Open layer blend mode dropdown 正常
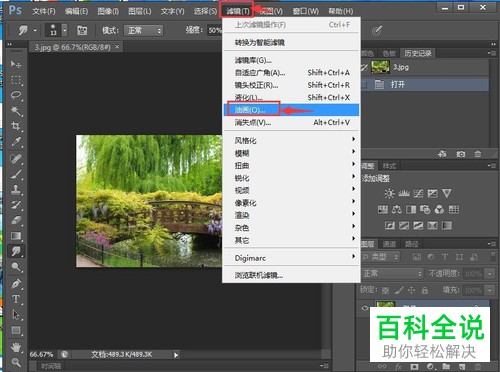This screenshot has height=372, width=500. tap(392, 274)
